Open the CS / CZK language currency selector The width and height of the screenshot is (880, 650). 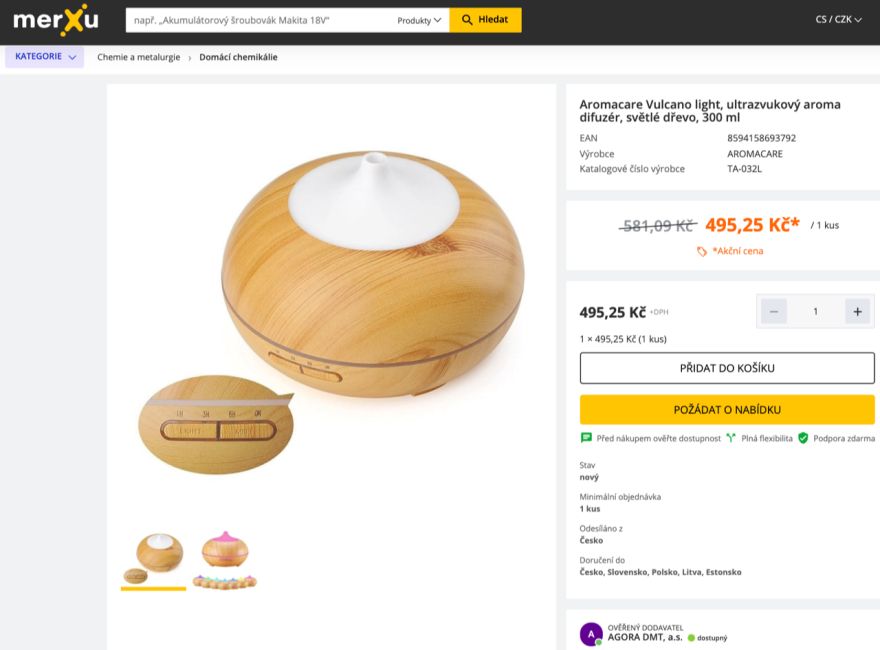click(838, 19)
